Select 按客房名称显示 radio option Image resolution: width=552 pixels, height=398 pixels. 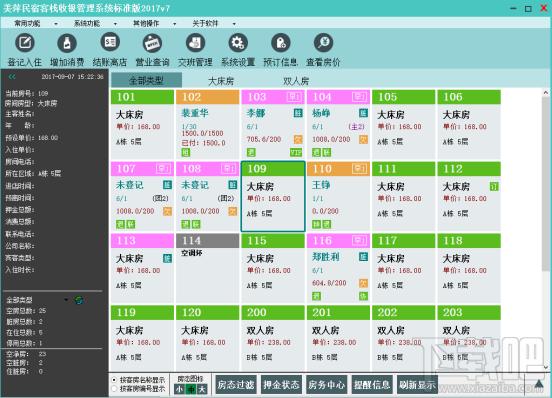114,380
